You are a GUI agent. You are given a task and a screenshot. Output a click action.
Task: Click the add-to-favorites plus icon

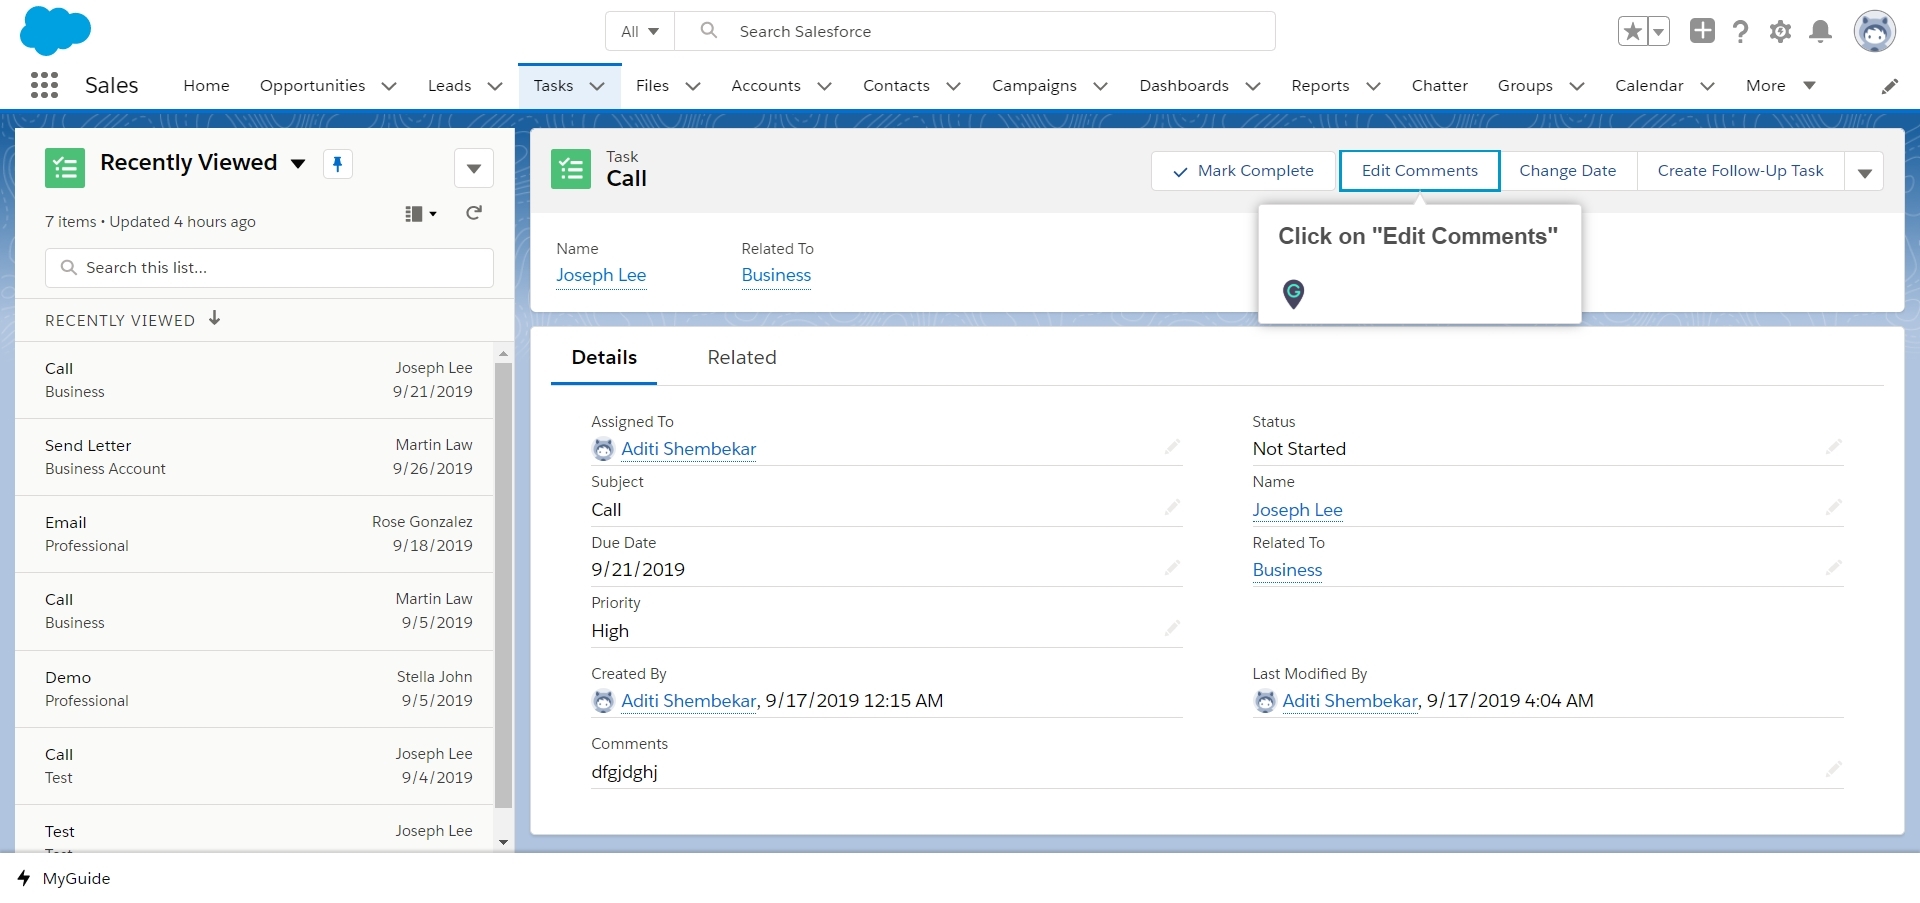coord(1701,31)
